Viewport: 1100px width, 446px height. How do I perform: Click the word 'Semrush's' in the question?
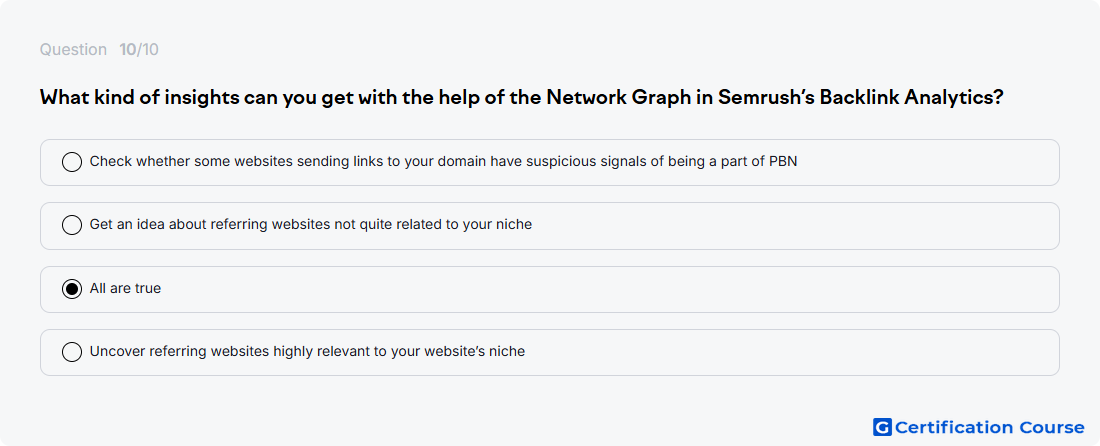click(766, 97)
